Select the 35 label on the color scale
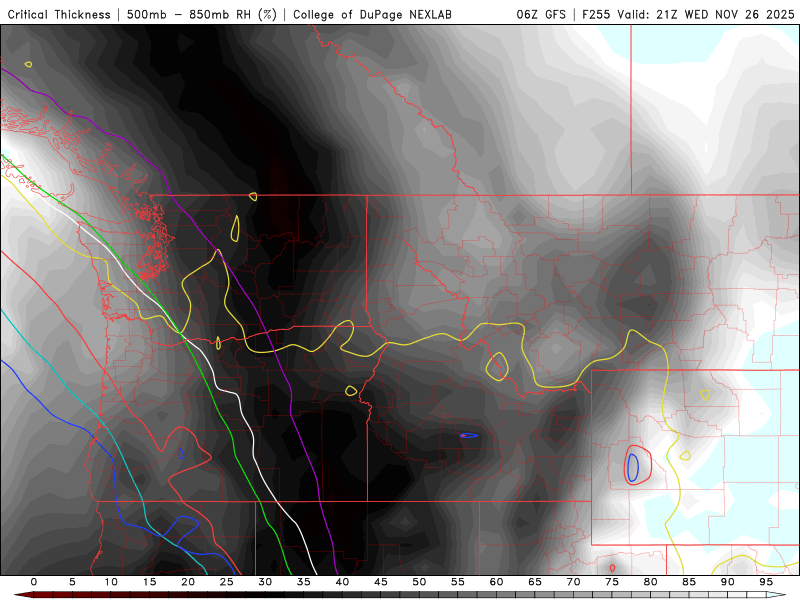This screenshot has width=800, height=600. point(304,582)
